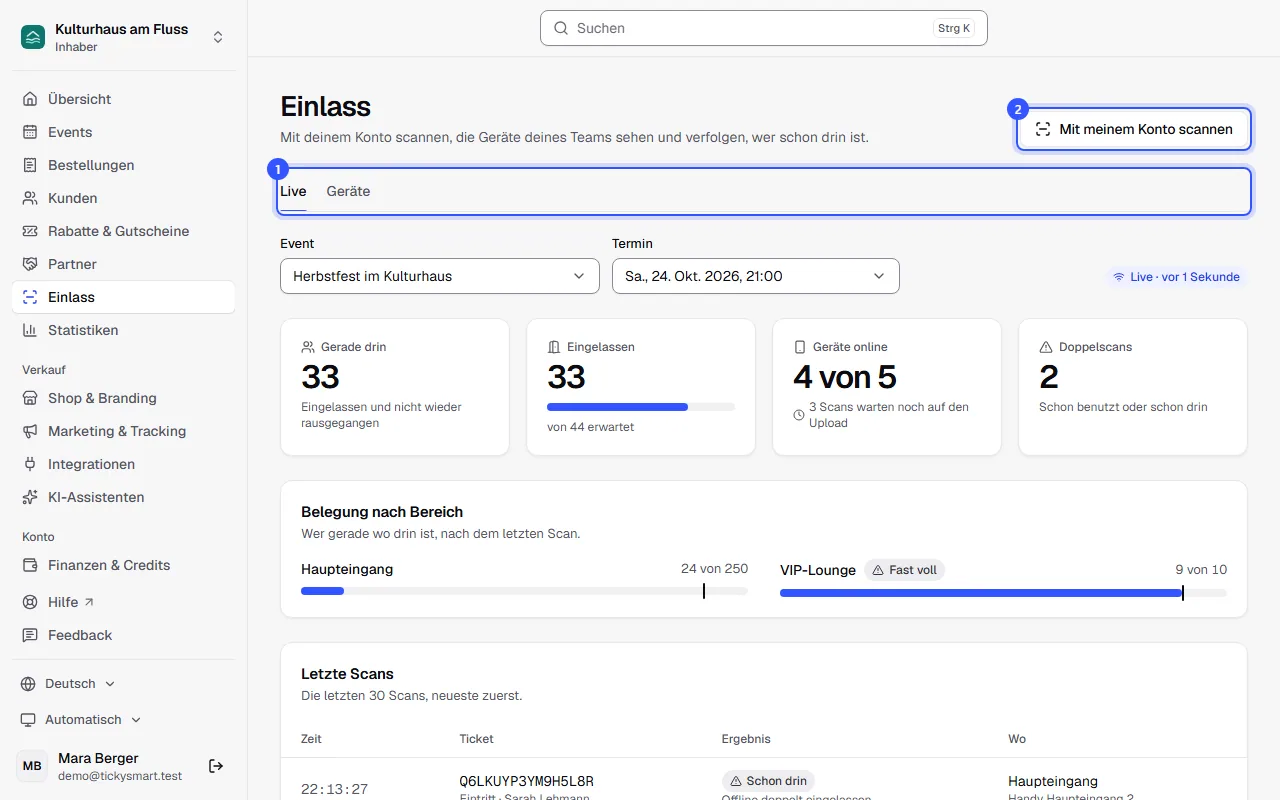Click the megaphone icon beside Marketing & Tracking
This screenshot has height=800, width=1280.
pyautogui.click(x=30, y=431)
